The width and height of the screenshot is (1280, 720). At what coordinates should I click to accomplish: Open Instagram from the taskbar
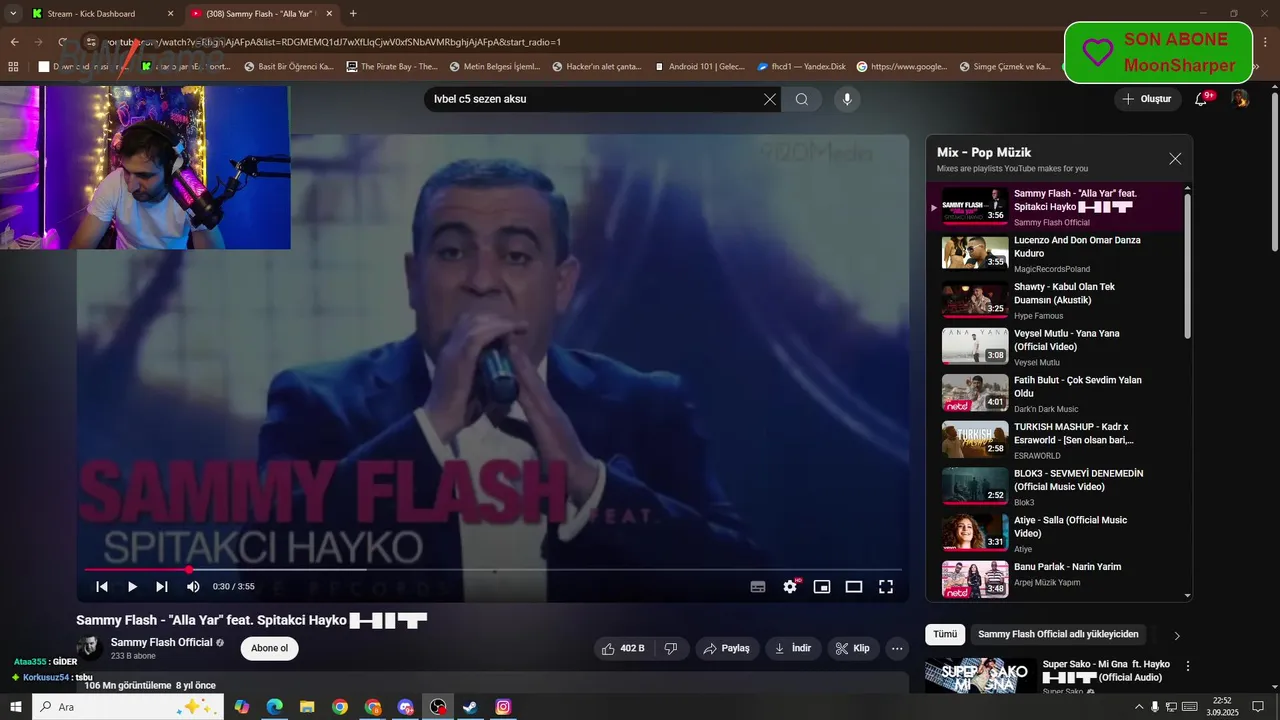coord(503,707)
